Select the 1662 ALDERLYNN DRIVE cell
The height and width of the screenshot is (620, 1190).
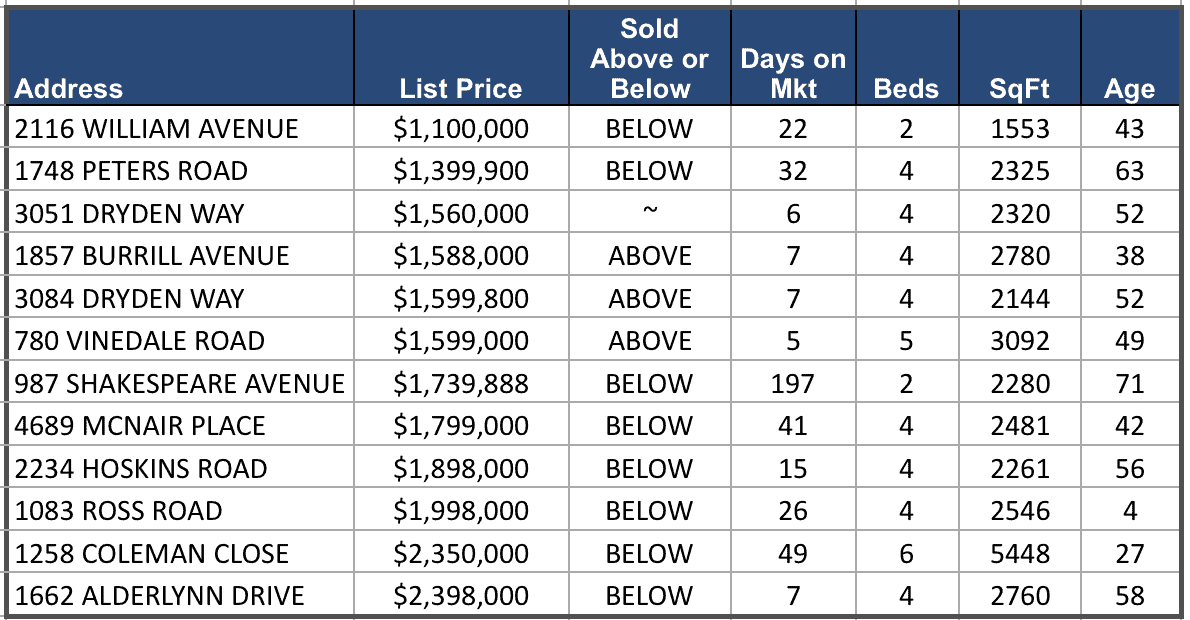[x=160, y=597]
